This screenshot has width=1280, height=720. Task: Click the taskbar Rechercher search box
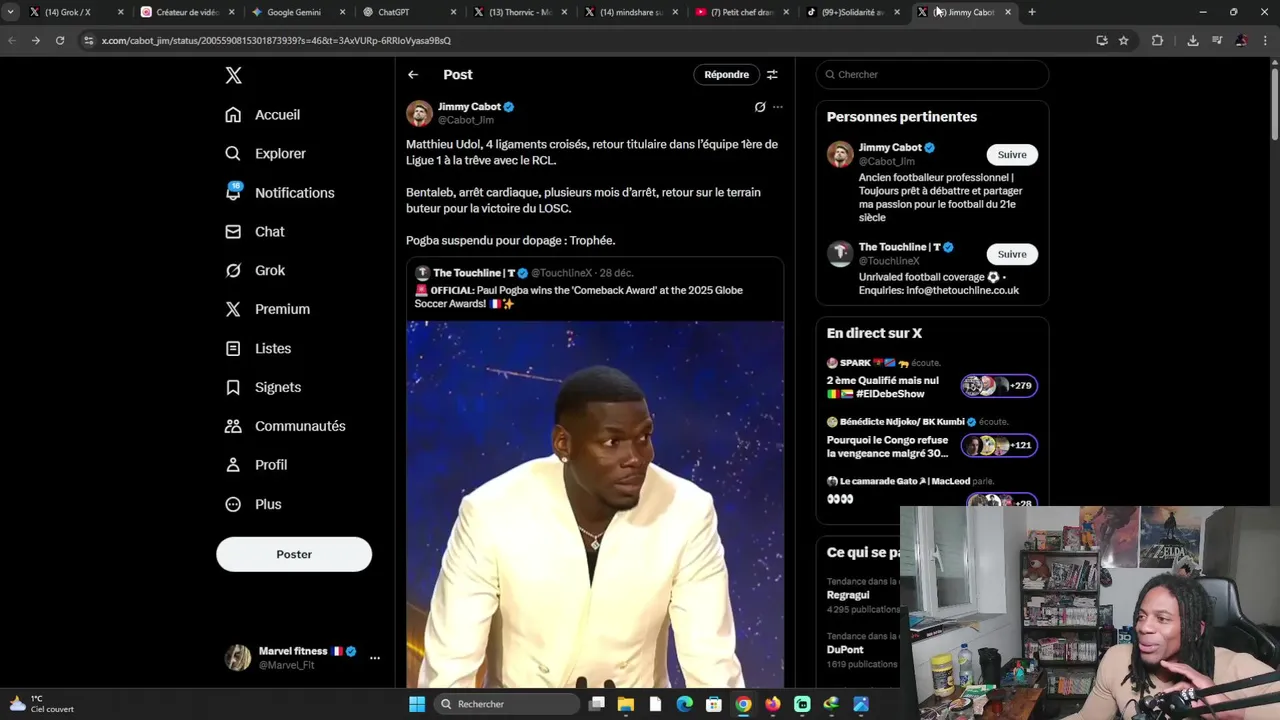coord(506,704)
